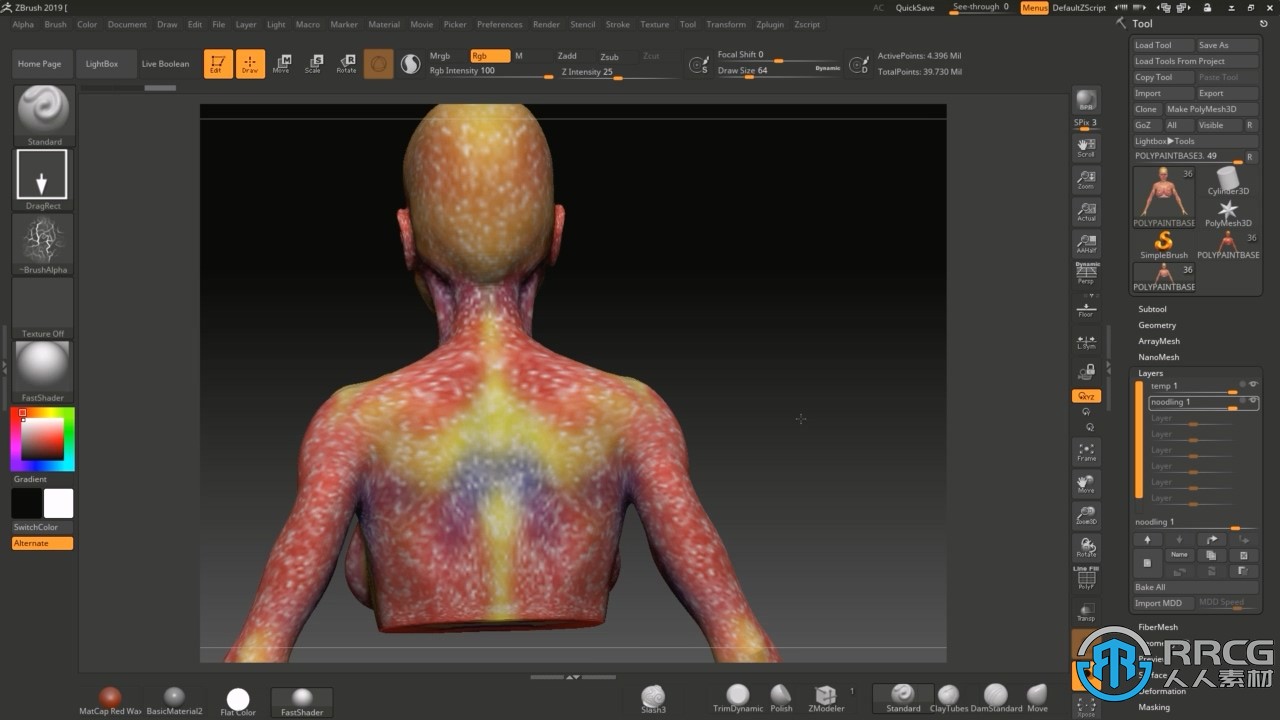Choose BasicMaterial2 material
This screenshot has width=1280, height=720.
coord(174,701)
